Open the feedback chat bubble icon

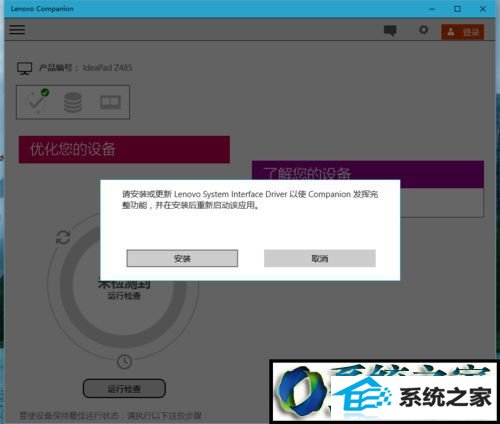pyautogui.click(x=390, y=31)
